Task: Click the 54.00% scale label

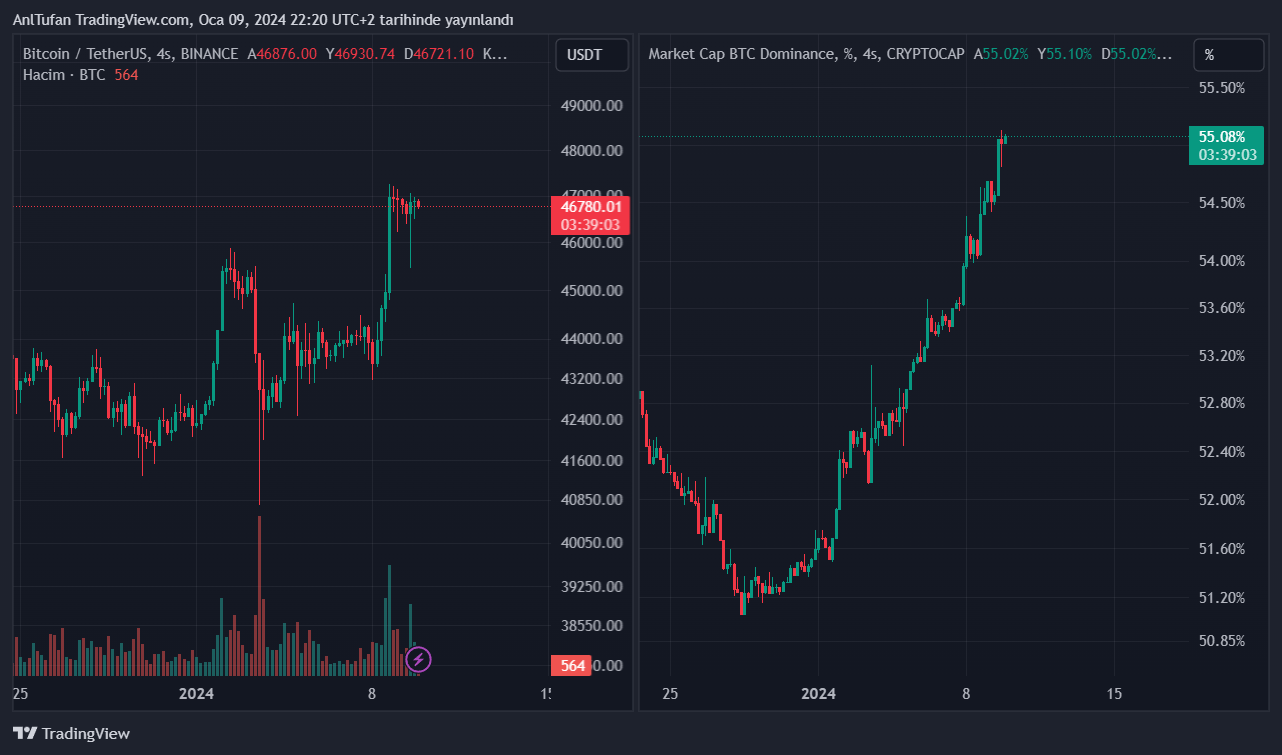Action: (1221, 261)
